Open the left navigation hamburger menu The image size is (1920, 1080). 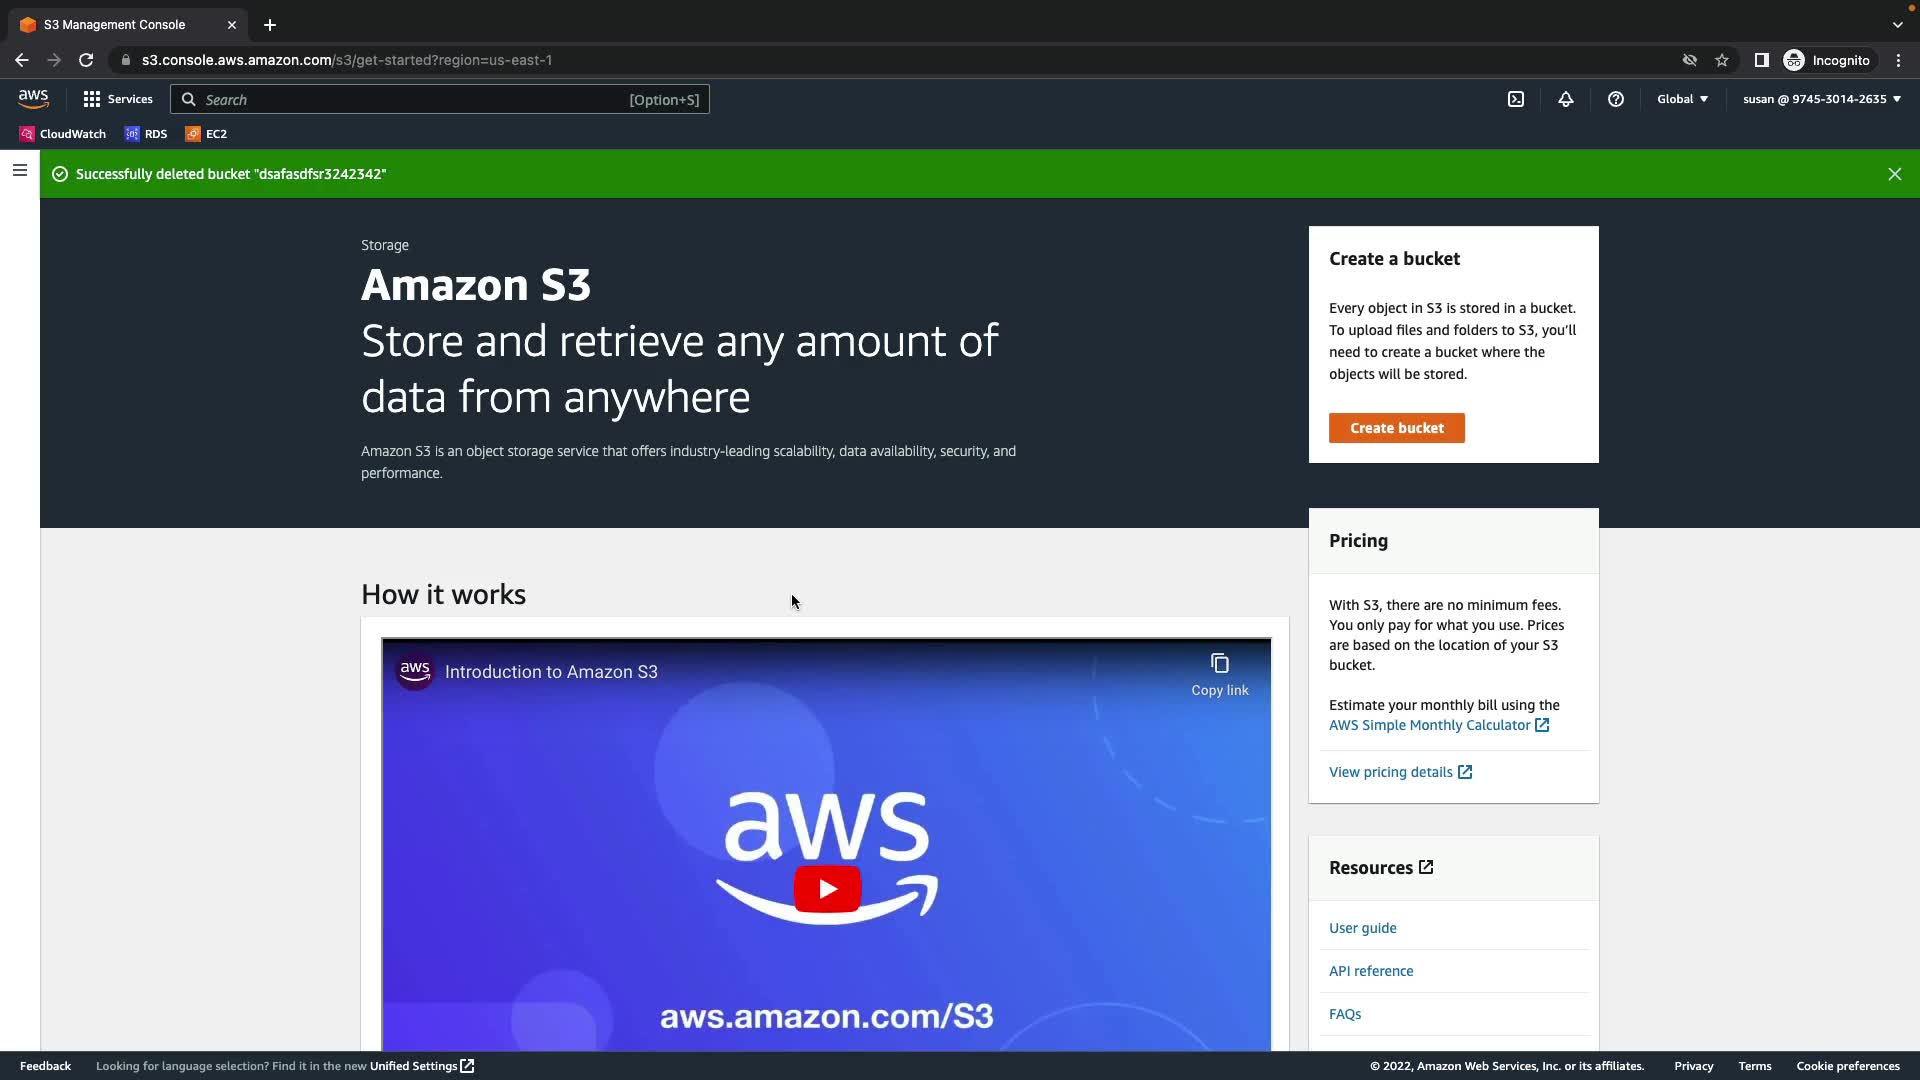click(x=19, y=170)
